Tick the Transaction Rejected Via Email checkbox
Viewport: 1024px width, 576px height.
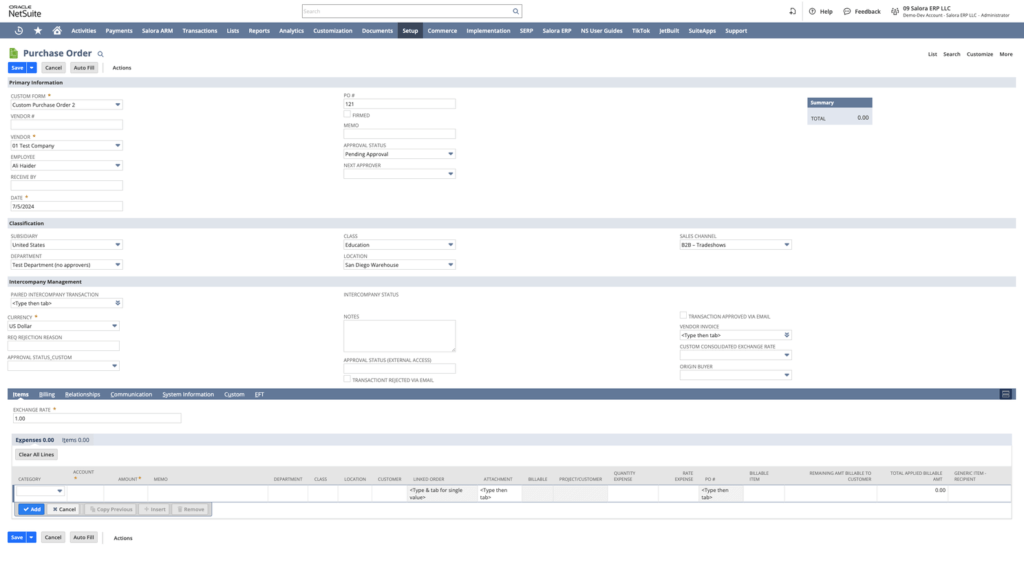(x=347, y=380)
